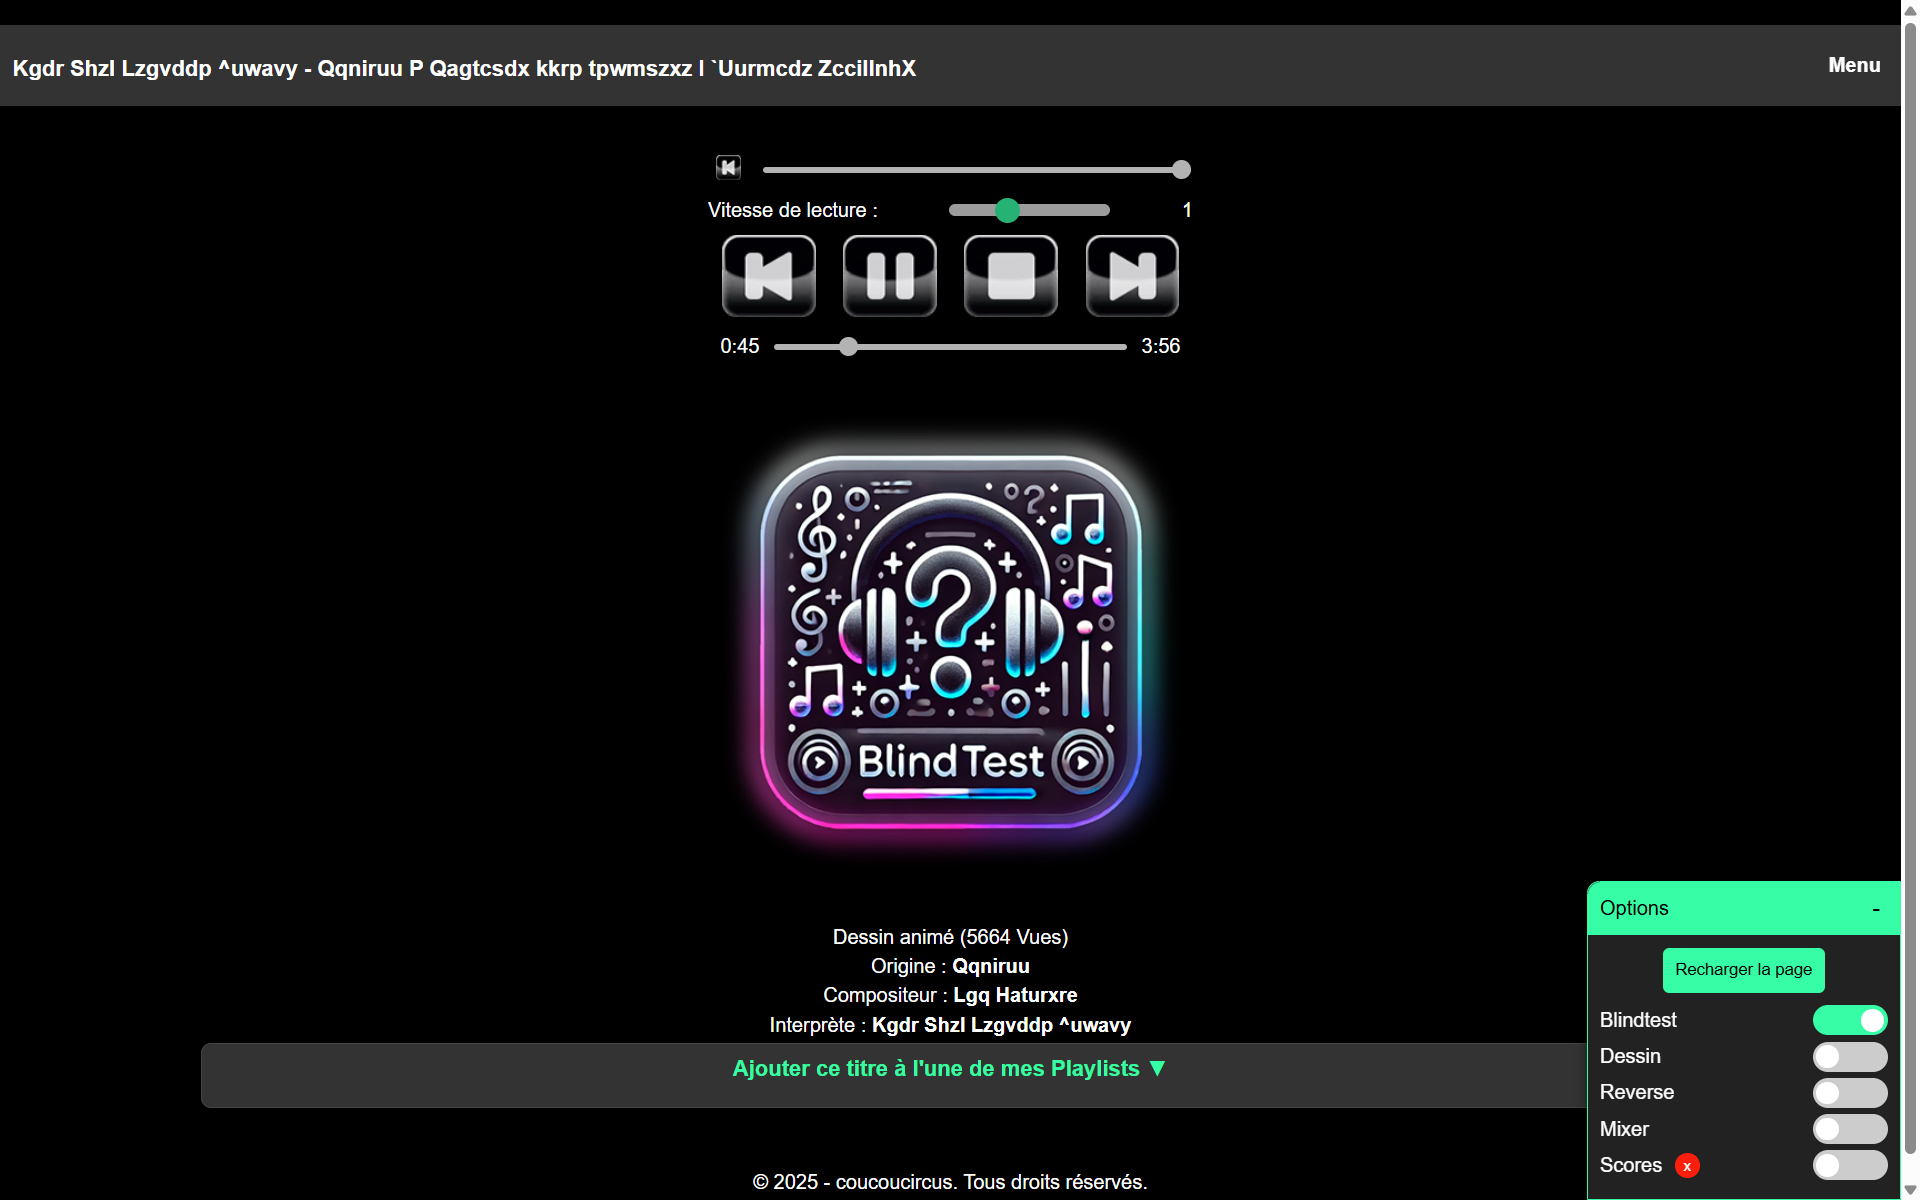Click the Qqniruu origin link
The height and width of the screenshot is (1200, 1920).
[x=990, y=966]
